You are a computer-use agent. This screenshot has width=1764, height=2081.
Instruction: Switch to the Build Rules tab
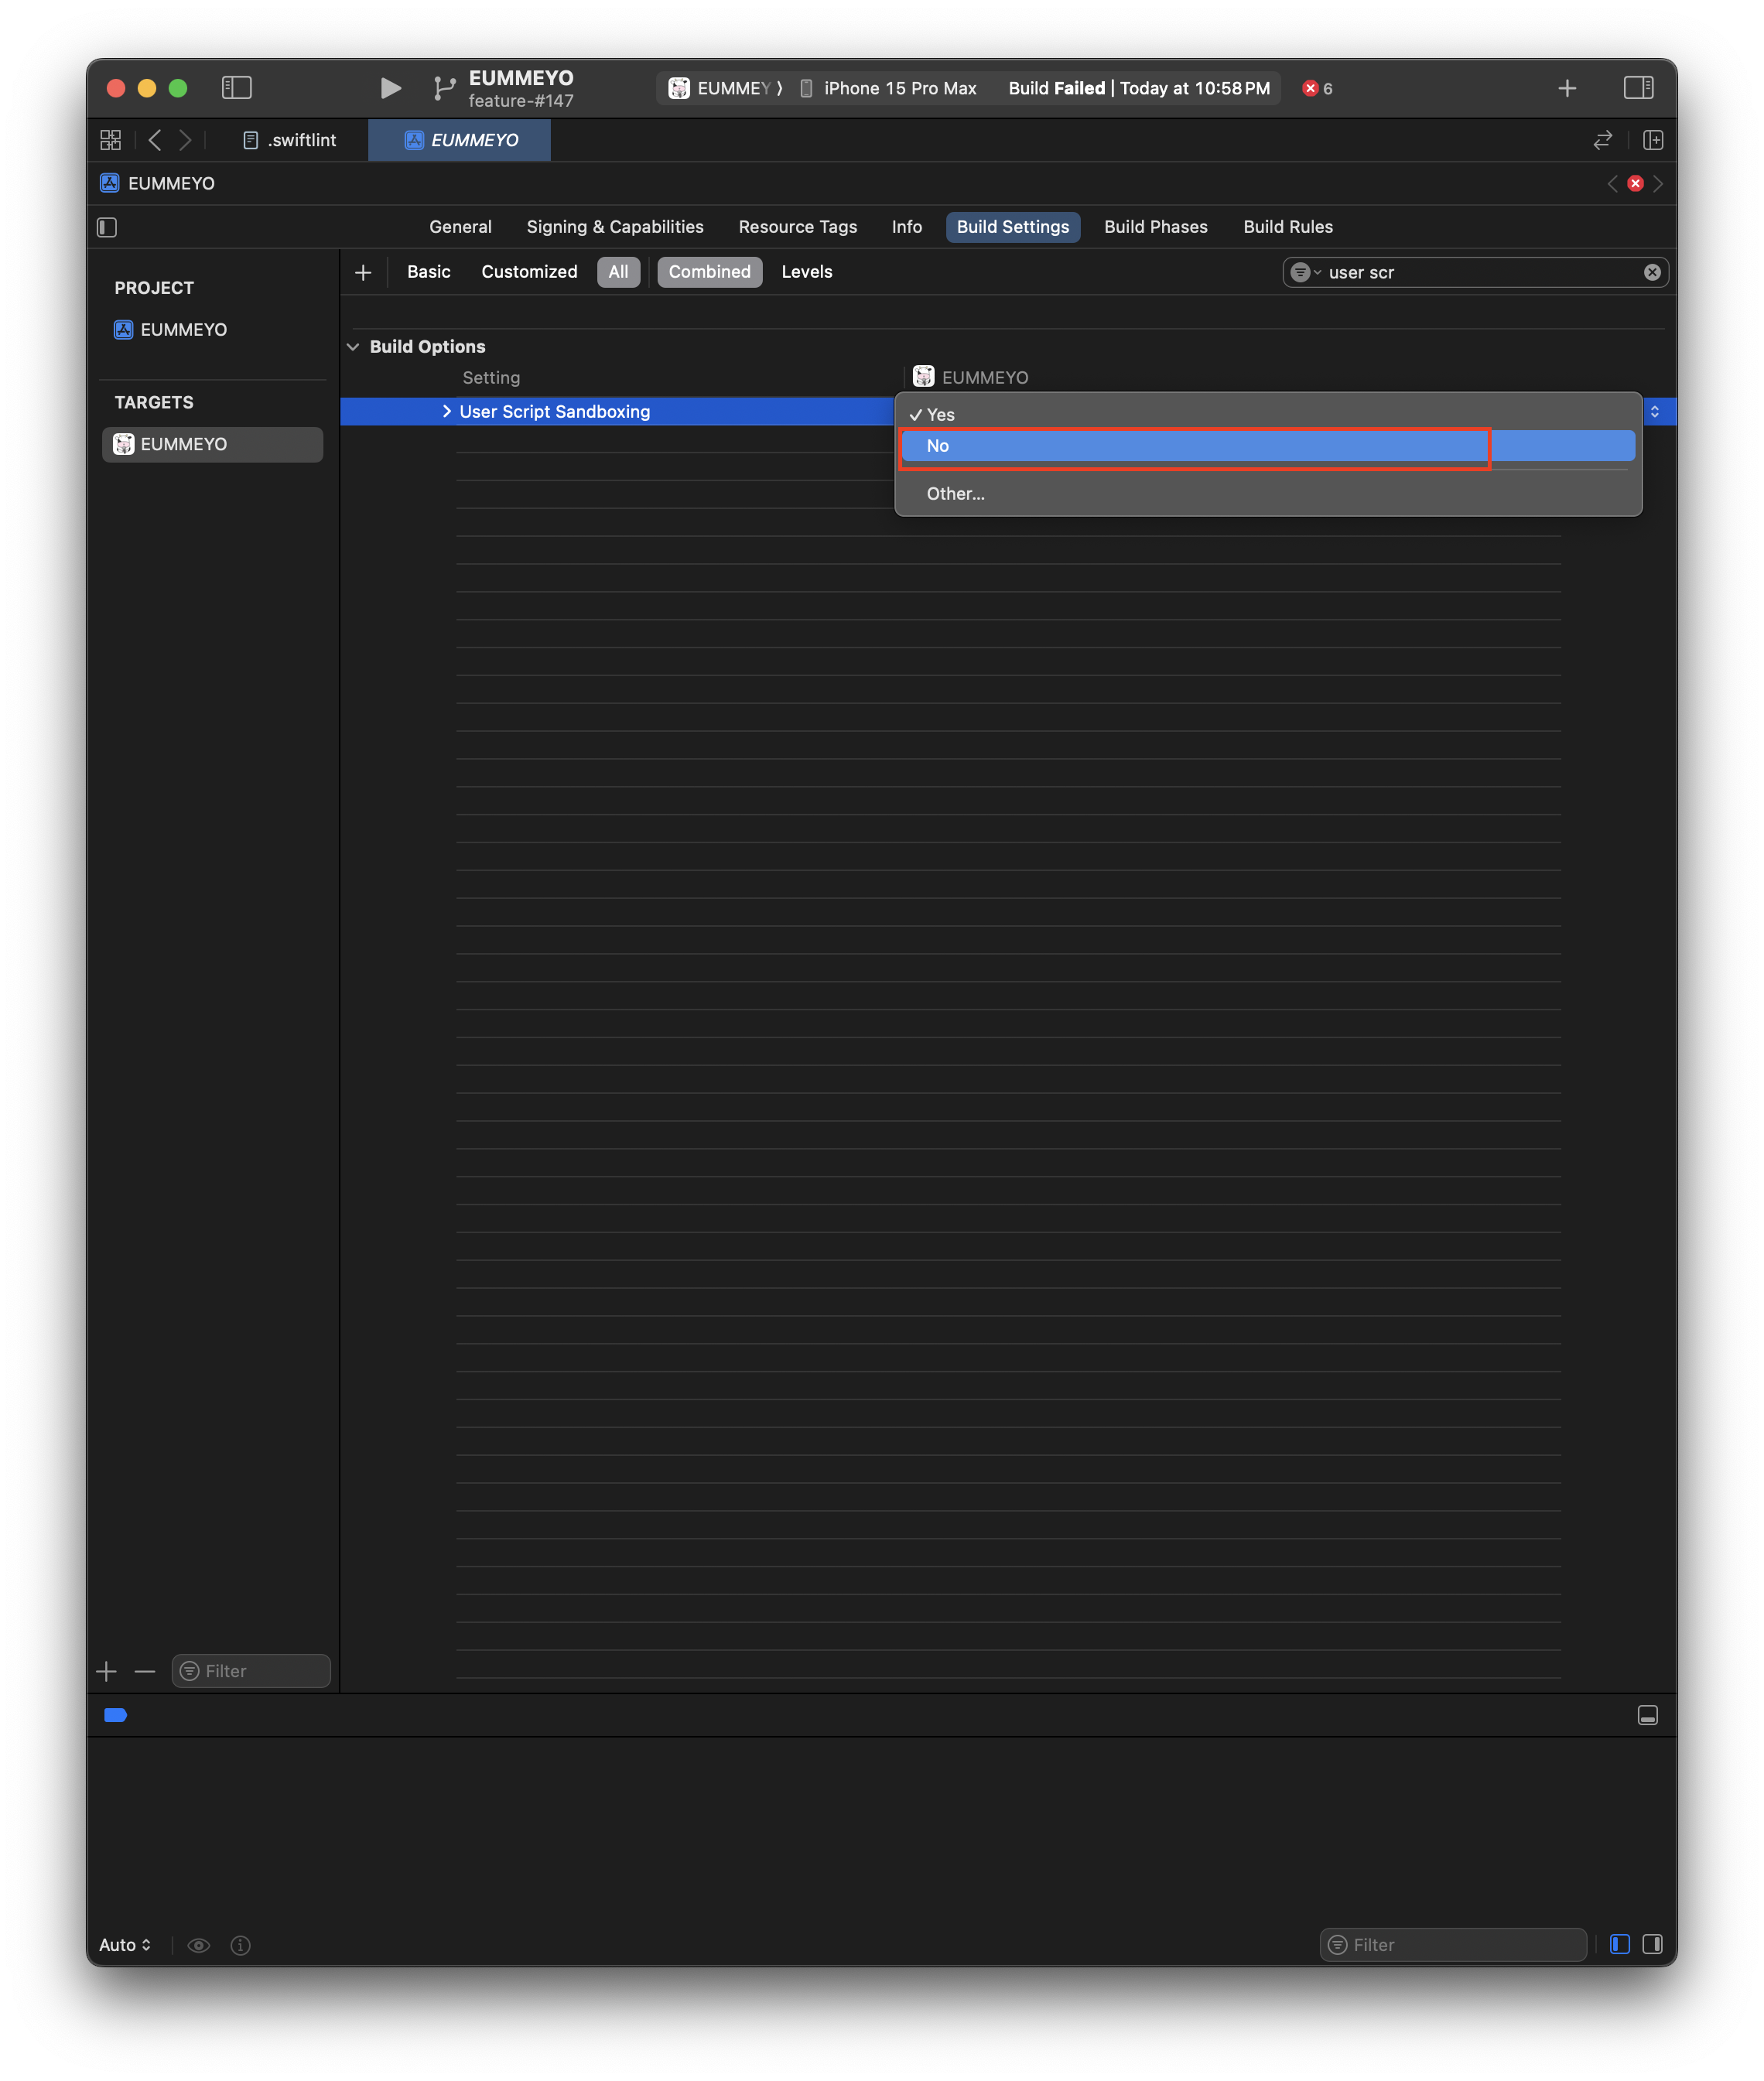pyautogui.click(x=1287, y=227)
